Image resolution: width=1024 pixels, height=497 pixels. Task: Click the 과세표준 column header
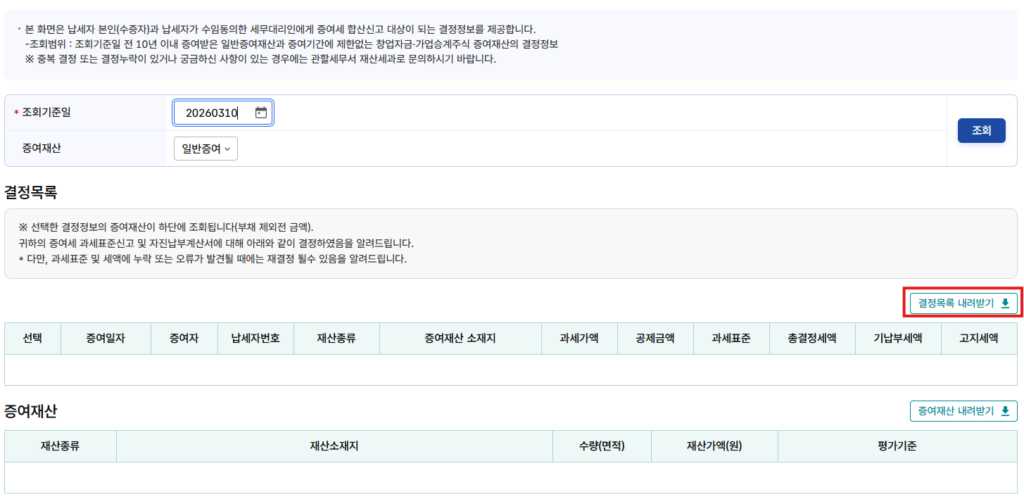(731, 339)
